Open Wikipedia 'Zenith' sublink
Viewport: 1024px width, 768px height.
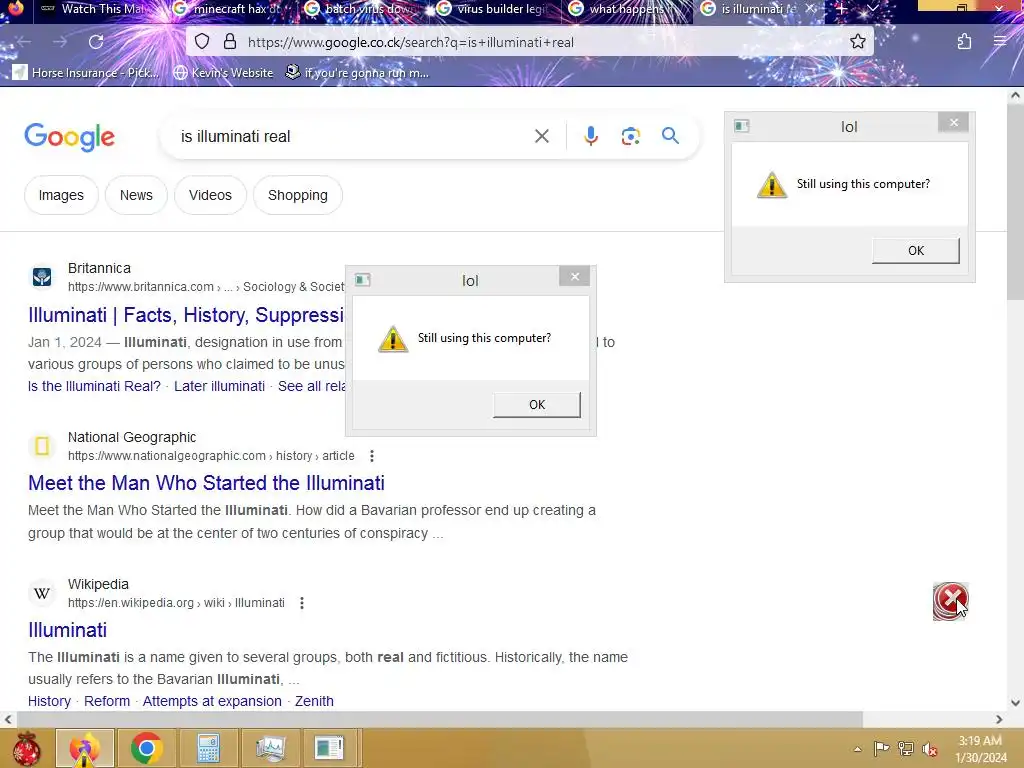pyautogui.click(x=314, y=701)
